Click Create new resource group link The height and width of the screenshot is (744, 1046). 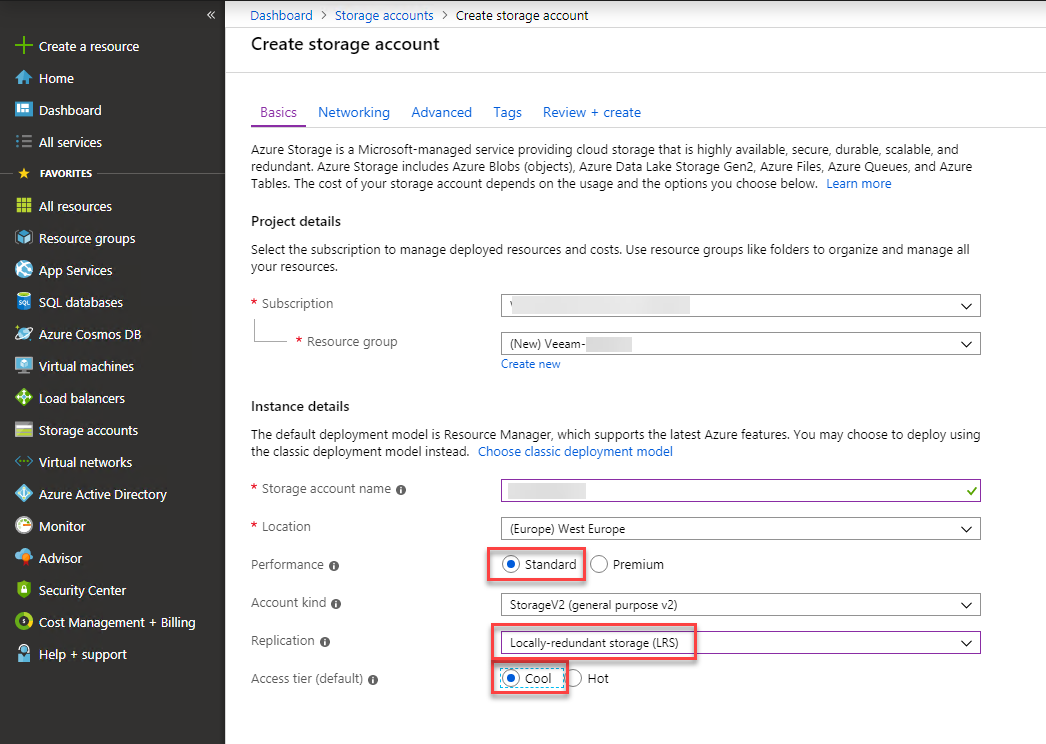coord(530,364)
